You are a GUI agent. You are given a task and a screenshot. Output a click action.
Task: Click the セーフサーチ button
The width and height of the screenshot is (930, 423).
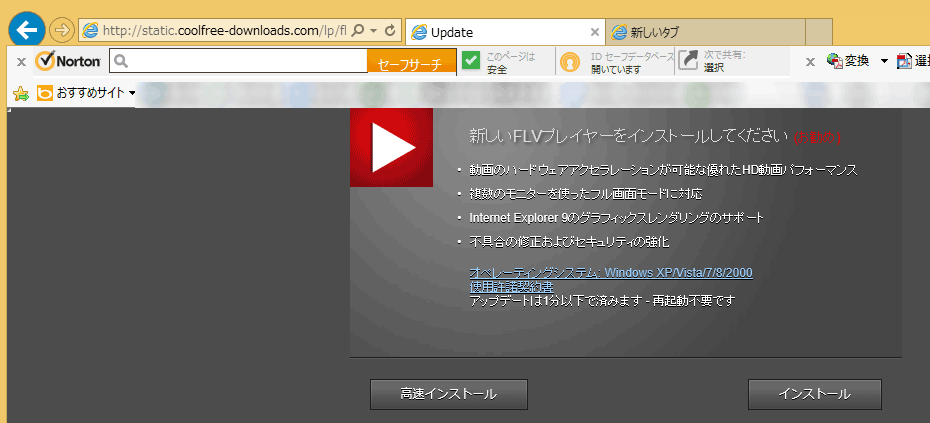(x=412, y=62)
